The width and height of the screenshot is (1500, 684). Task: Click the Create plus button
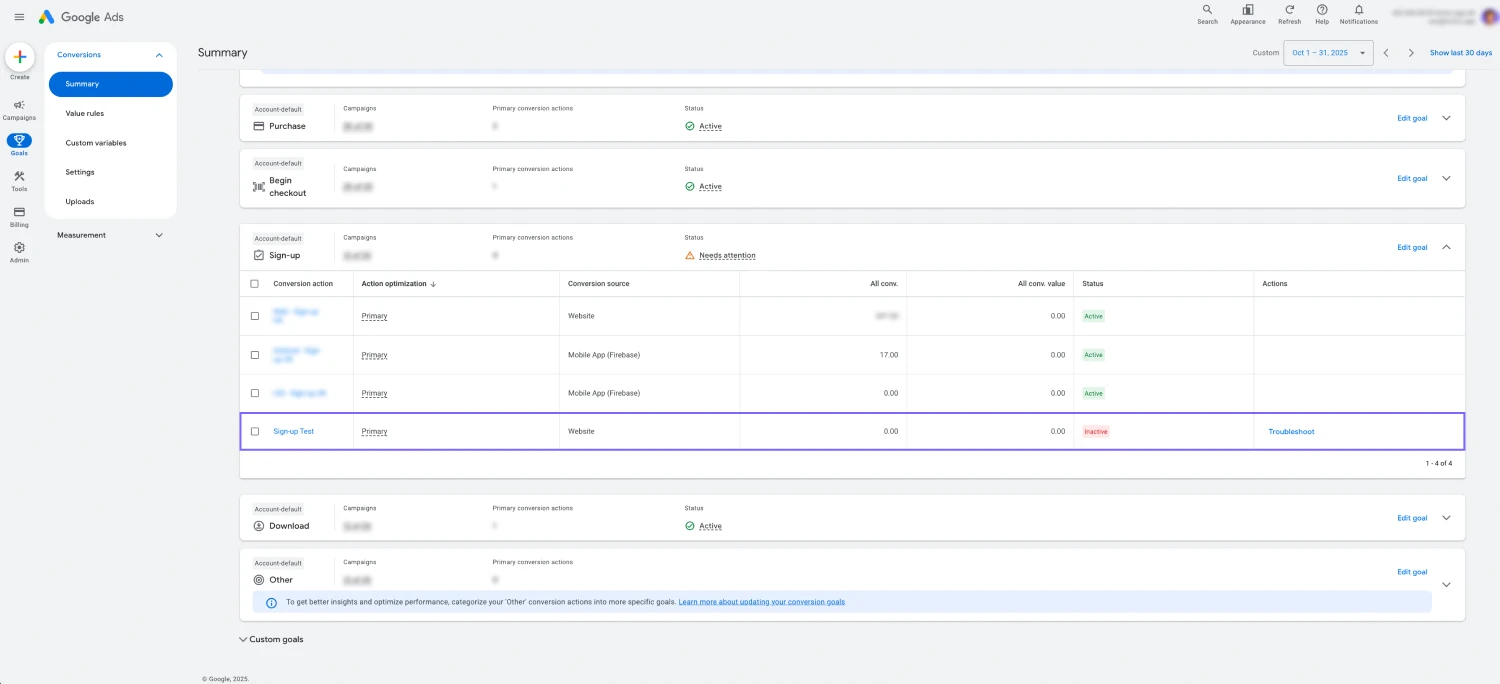coord(19,58)
